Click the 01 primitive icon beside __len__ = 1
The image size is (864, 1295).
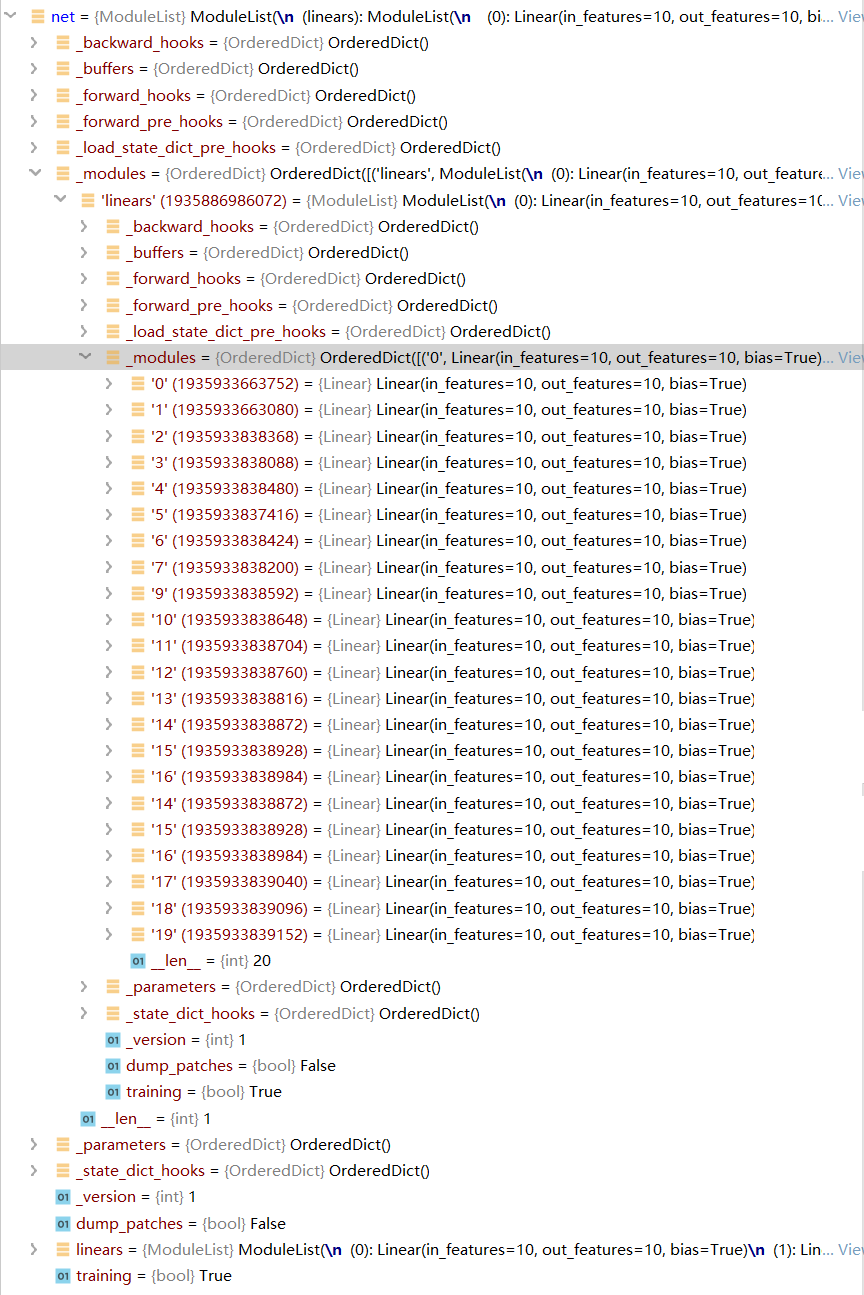click(88, 1118)
